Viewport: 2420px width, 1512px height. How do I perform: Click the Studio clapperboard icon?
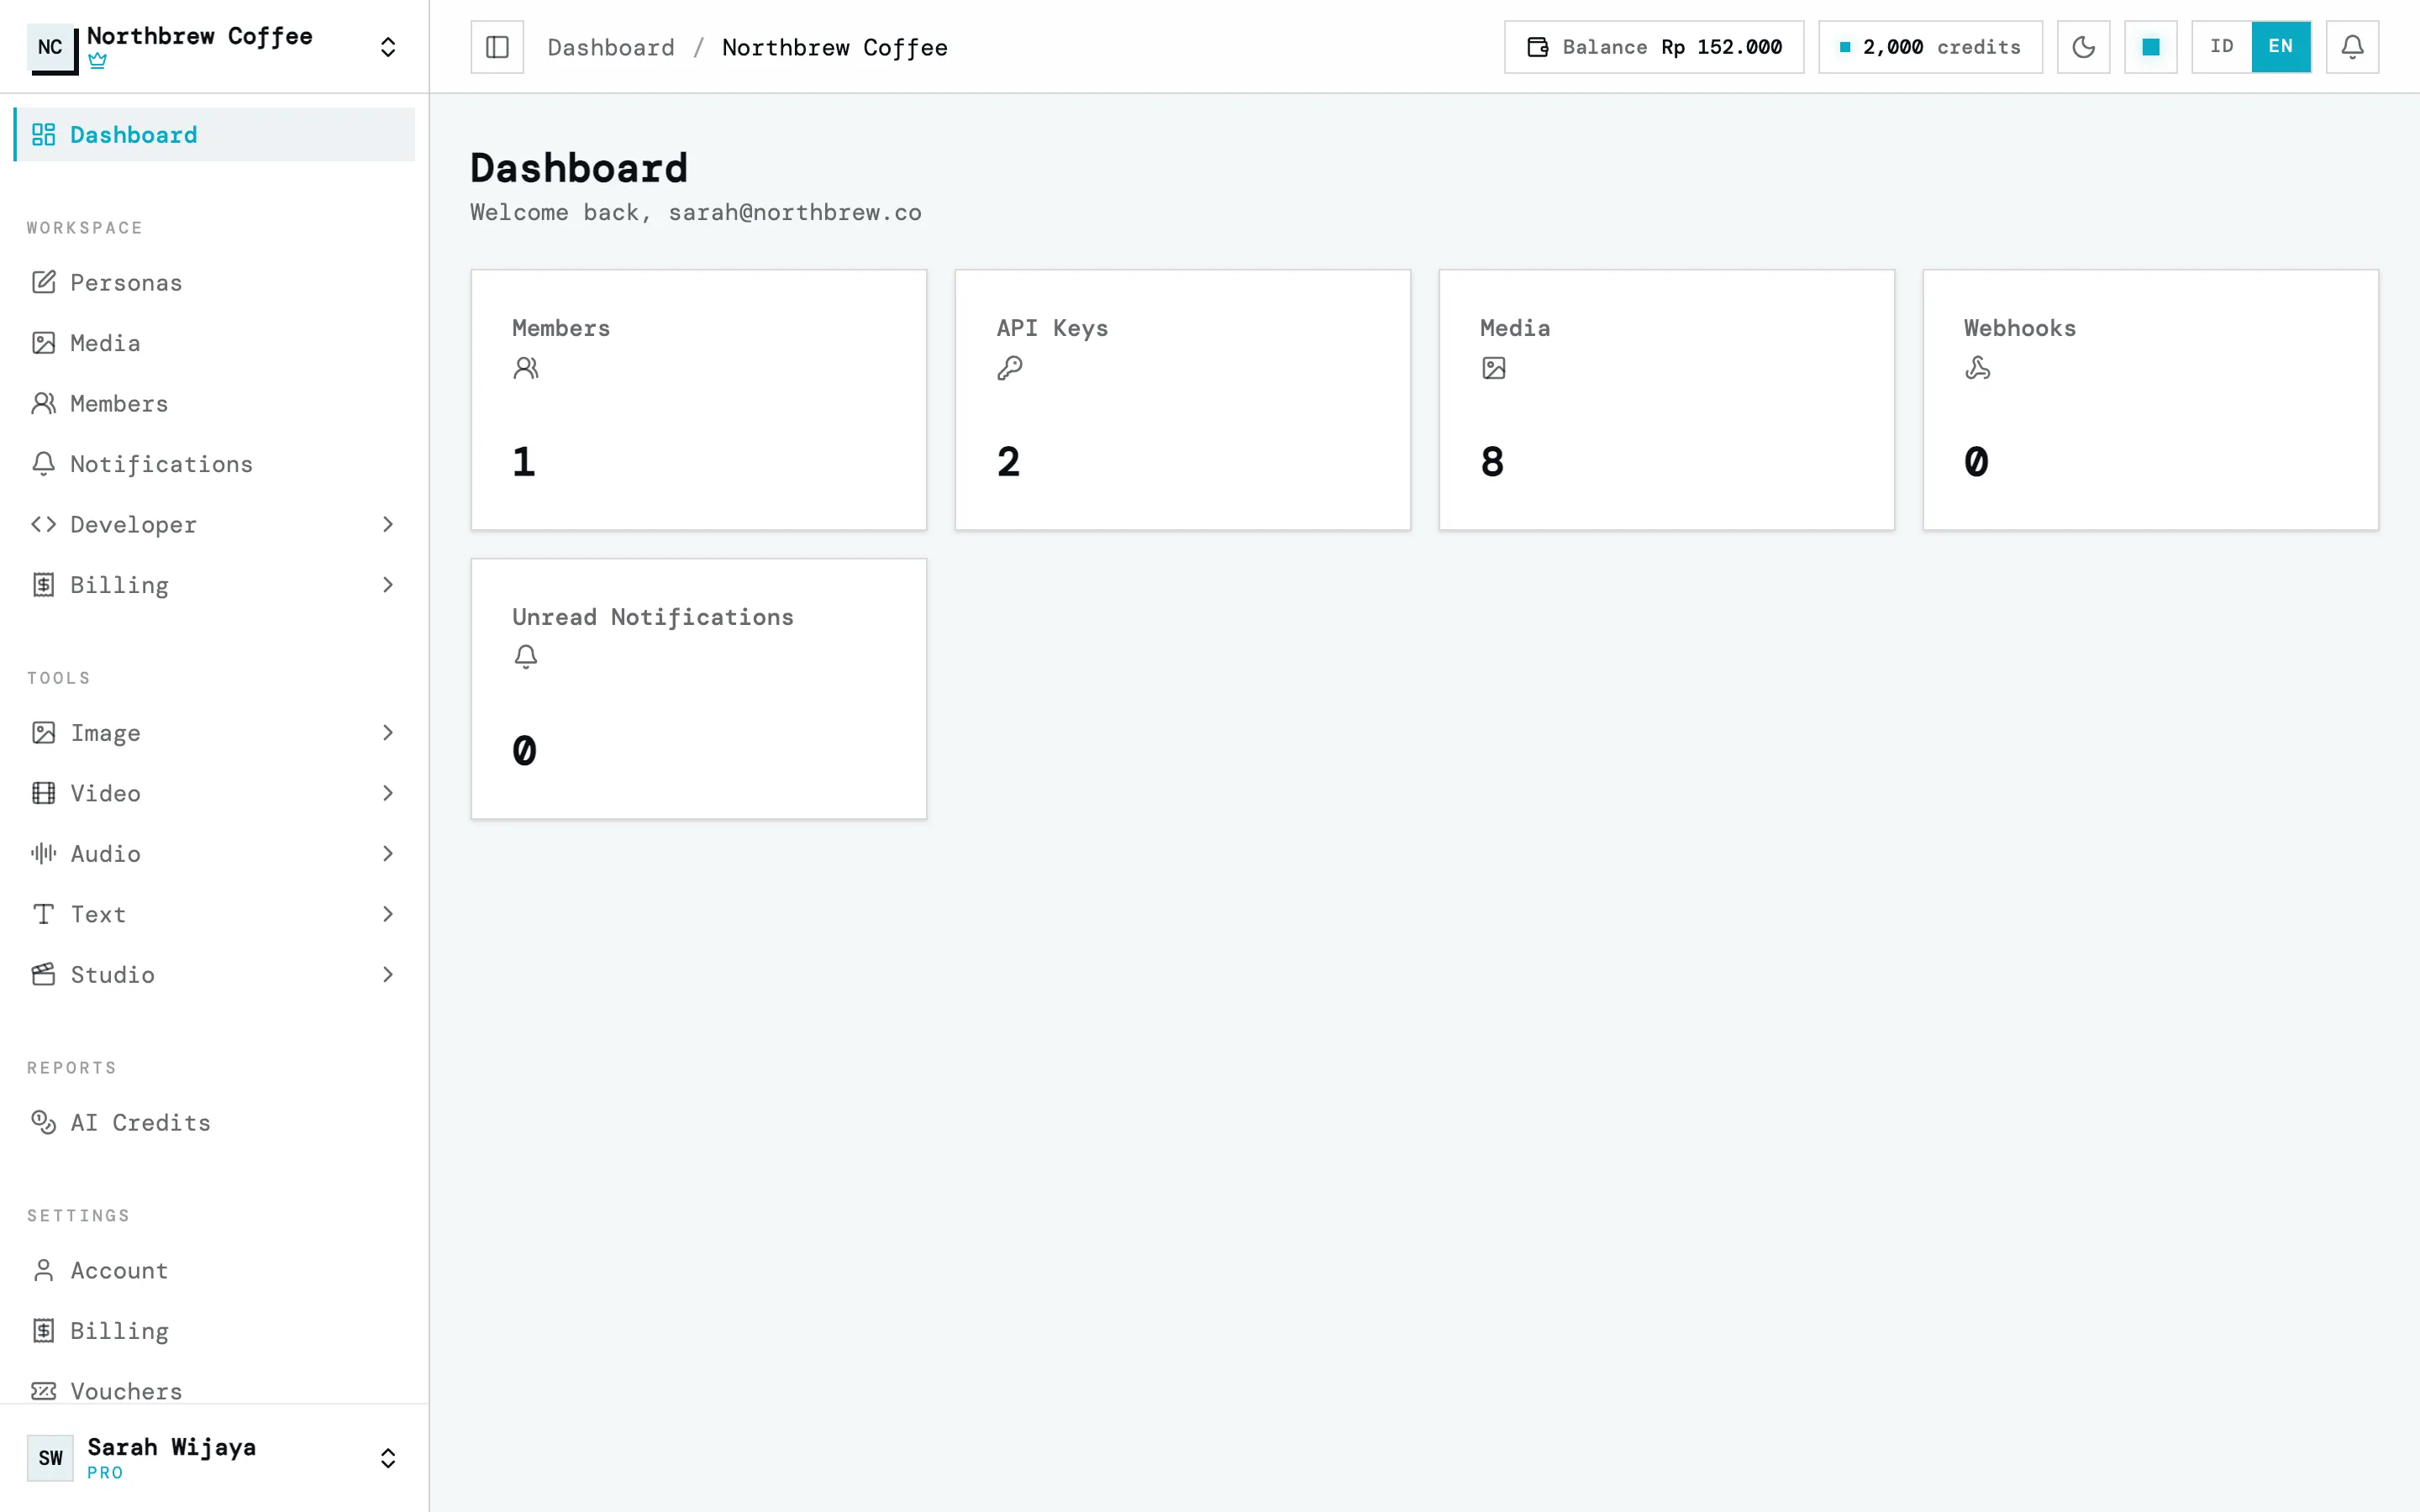click(x=43, y=974)
